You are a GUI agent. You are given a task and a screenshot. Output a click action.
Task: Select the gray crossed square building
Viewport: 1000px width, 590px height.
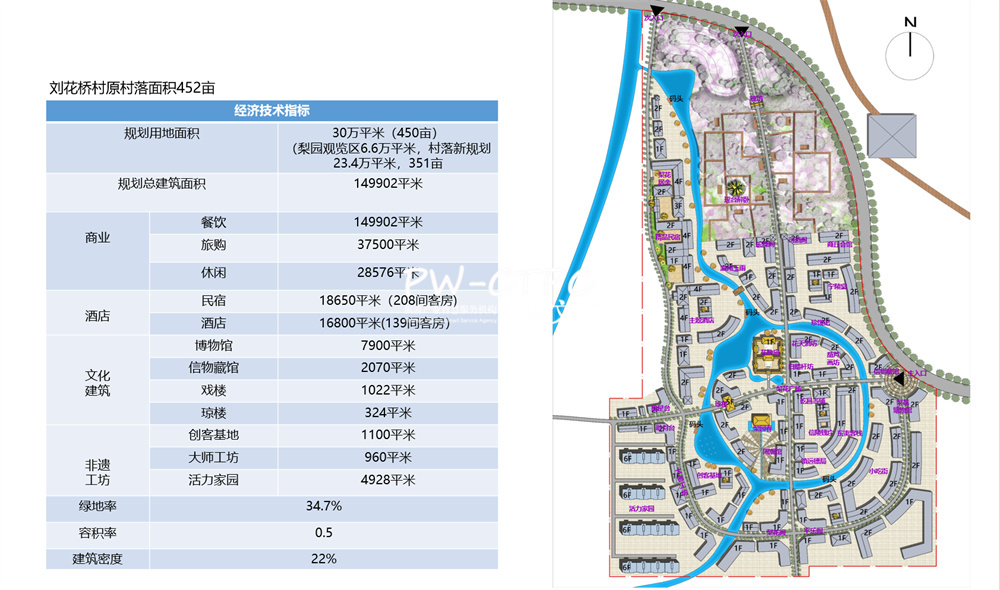click(892, 134)
